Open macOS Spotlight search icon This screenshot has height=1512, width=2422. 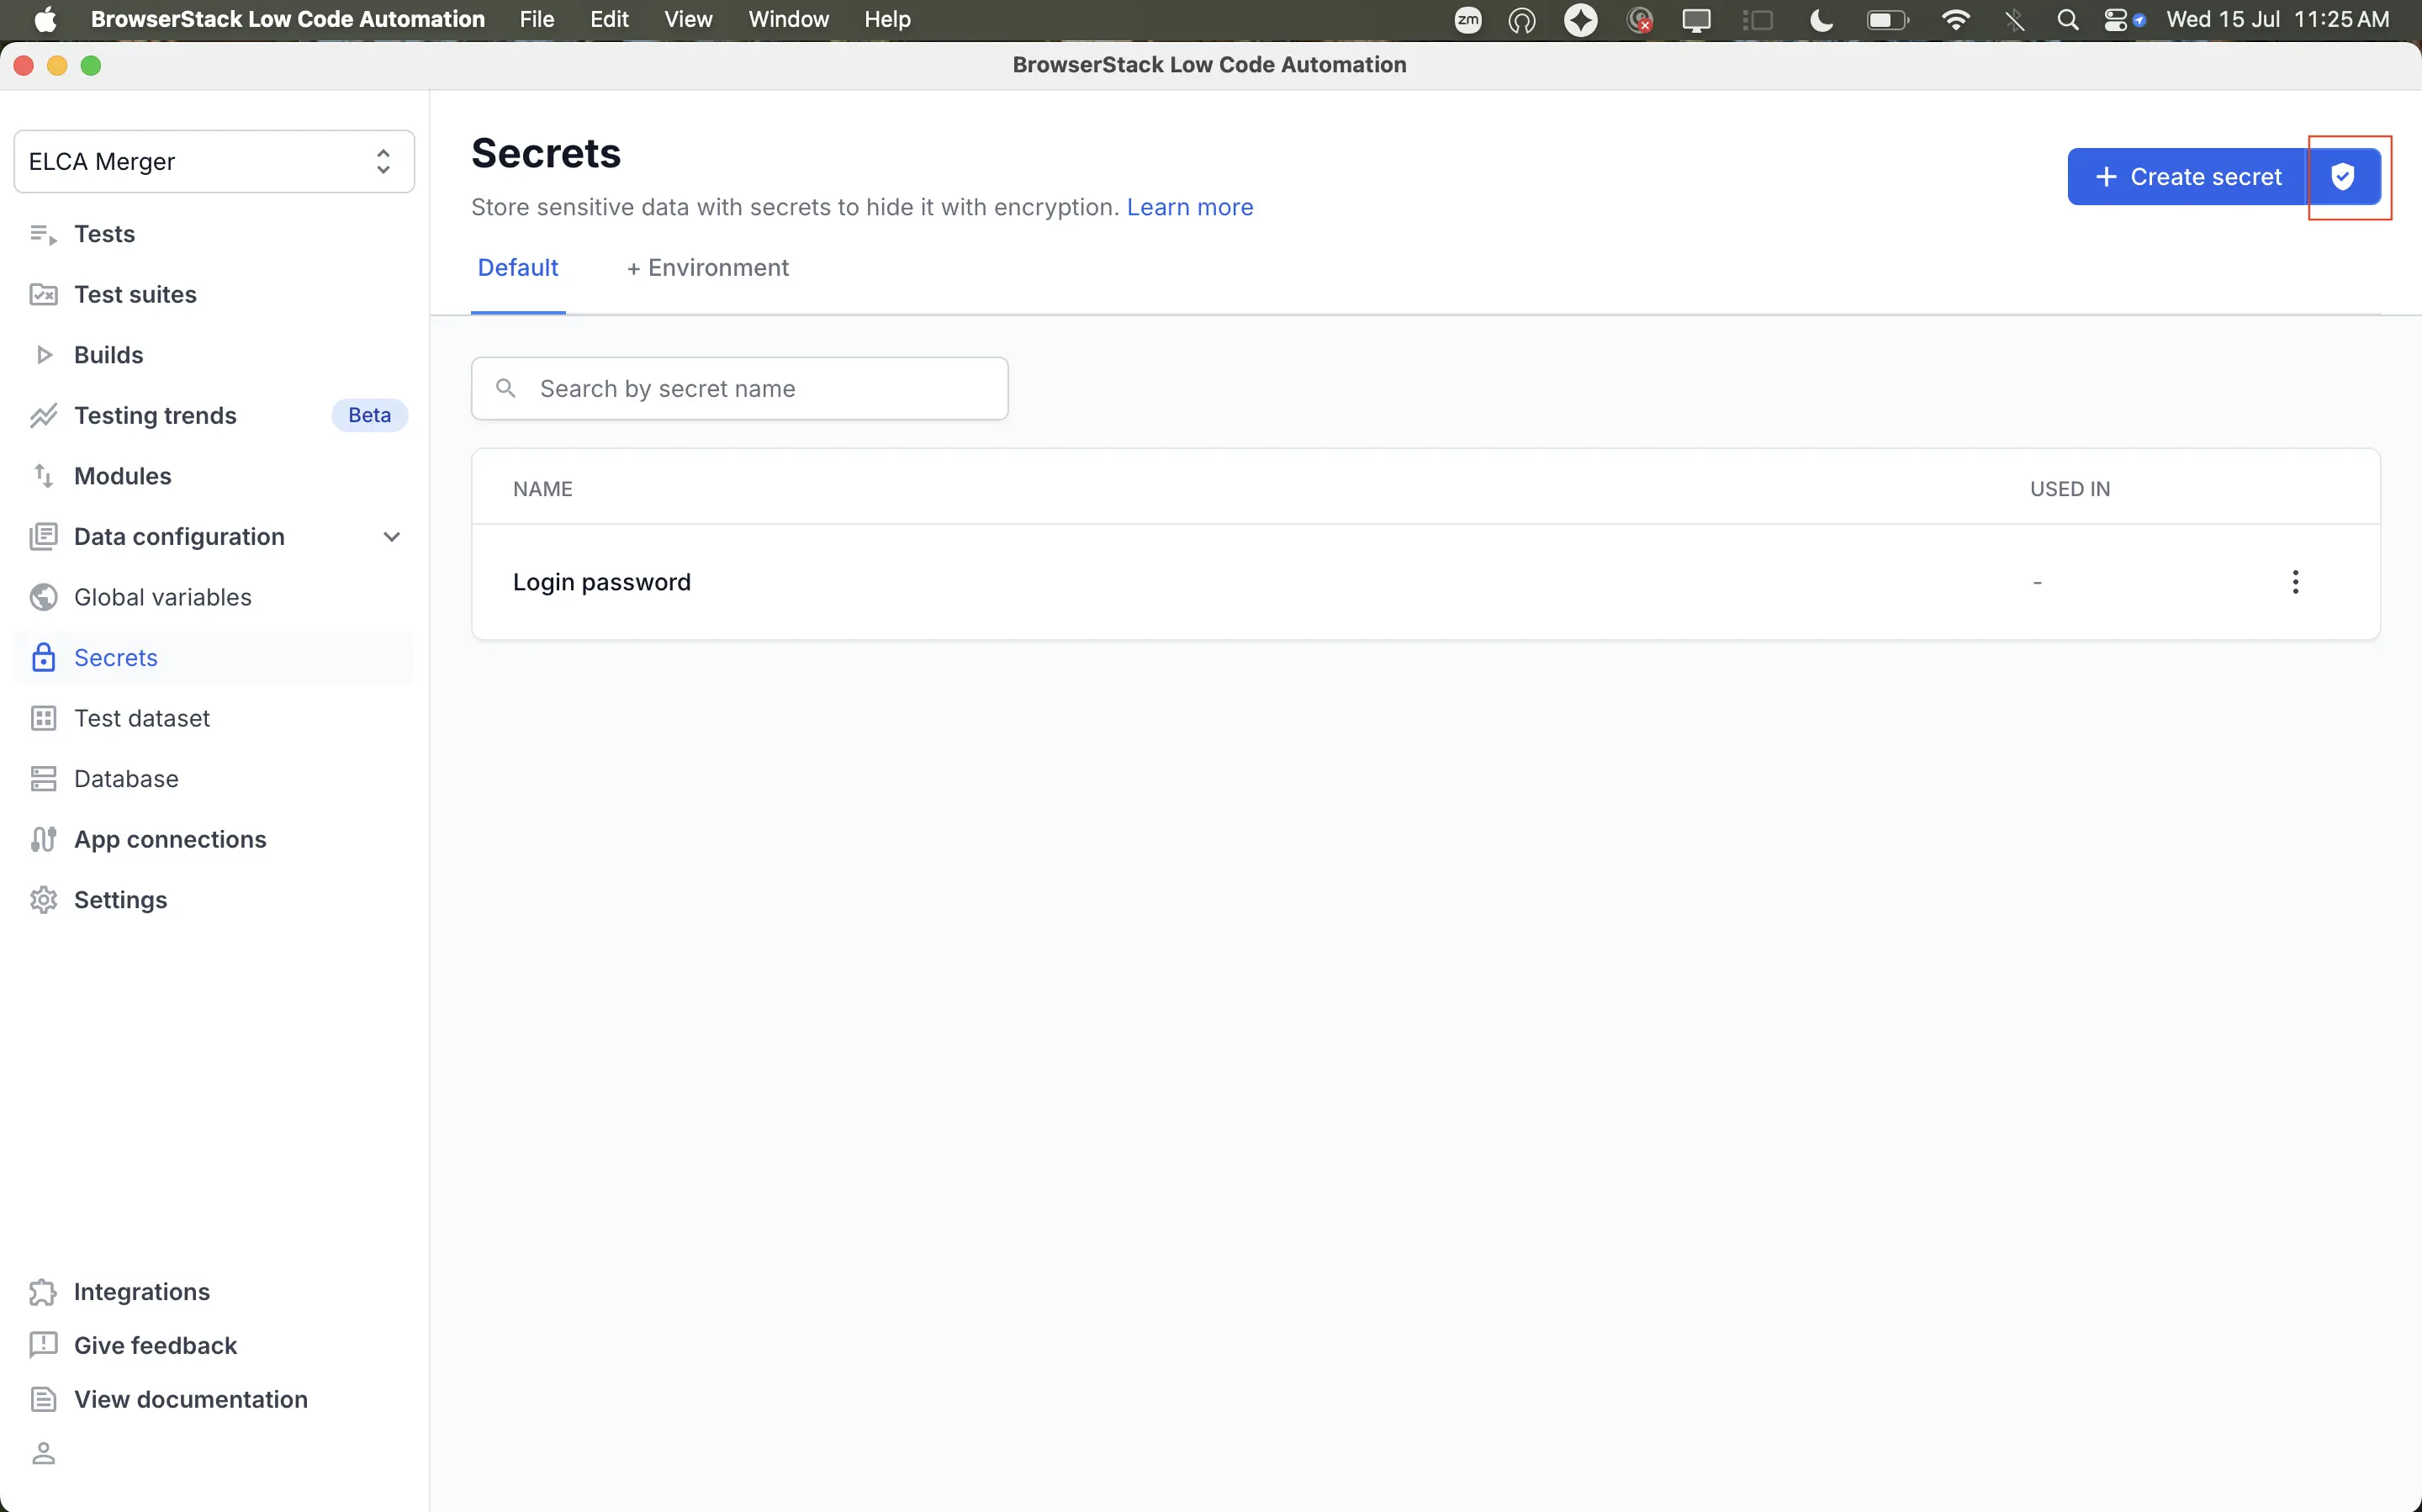pyautogui.click(x=2068, y=20)
